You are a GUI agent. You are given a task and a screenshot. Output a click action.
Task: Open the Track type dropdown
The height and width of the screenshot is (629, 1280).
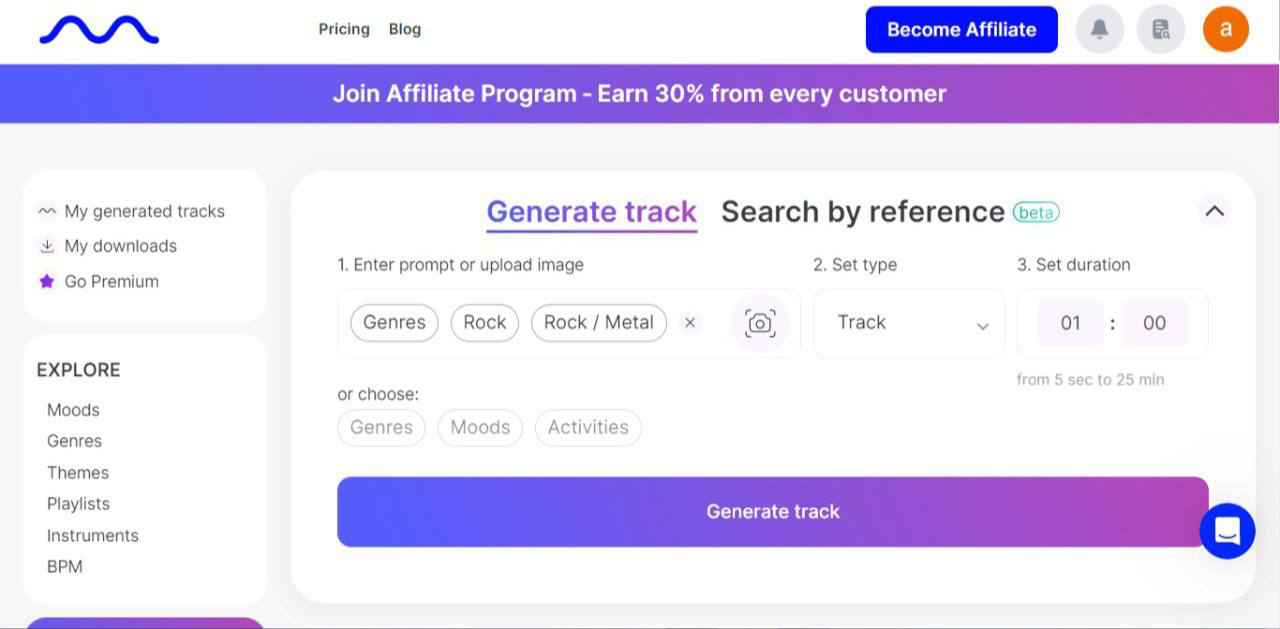click(x=908, y=323)
